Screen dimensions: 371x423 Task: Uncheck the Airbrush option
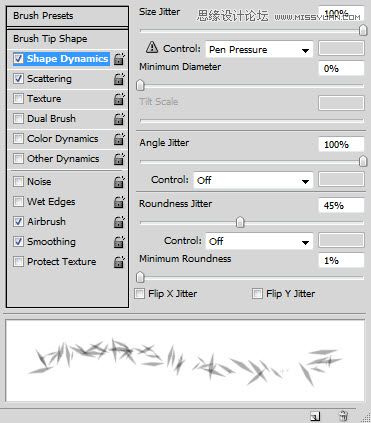tap(18, 222)
